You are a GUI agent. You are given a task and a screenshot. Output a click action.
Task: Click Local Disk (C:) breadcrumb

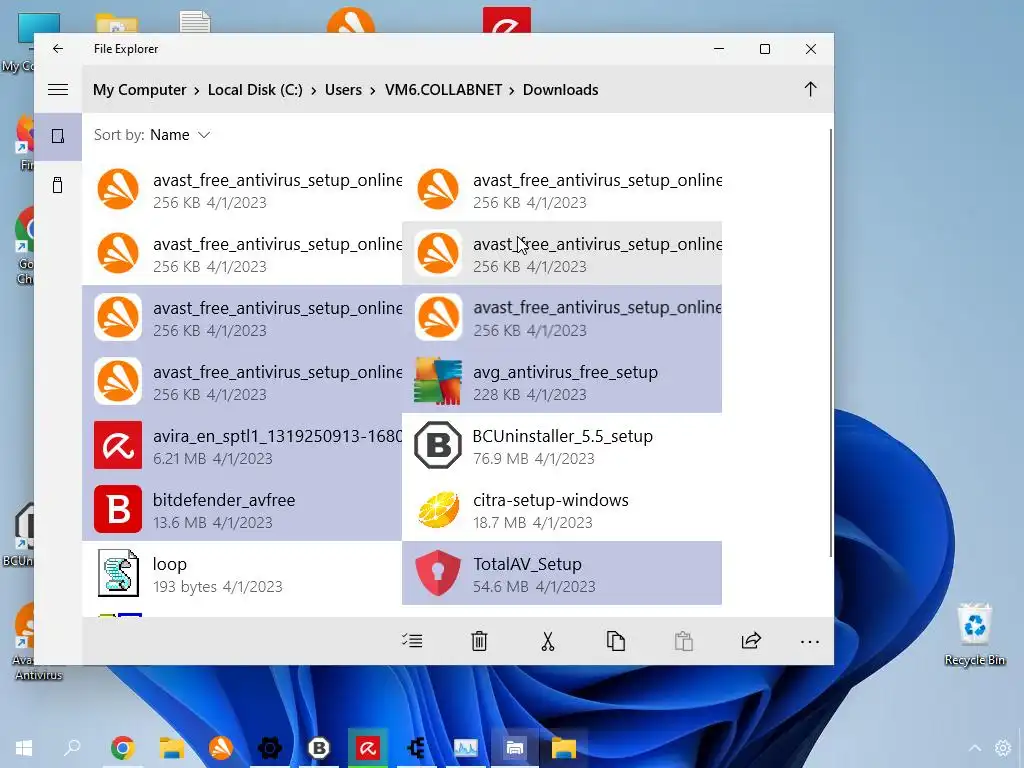pyautogui.click(x=255, y=90)
